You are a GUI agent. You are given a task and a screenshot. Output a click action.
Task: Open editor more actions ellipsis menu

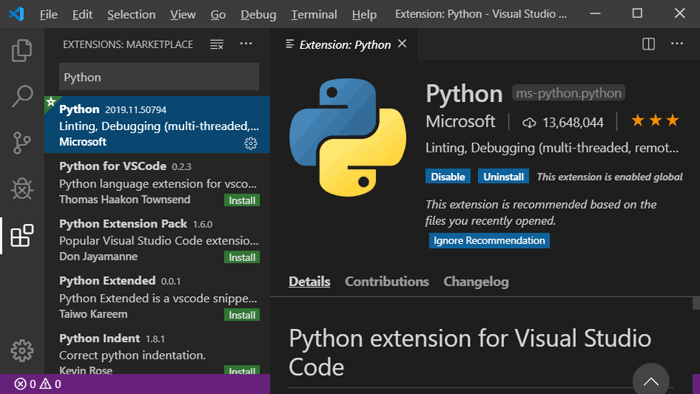pyautogui.click(x=677, y=43)
